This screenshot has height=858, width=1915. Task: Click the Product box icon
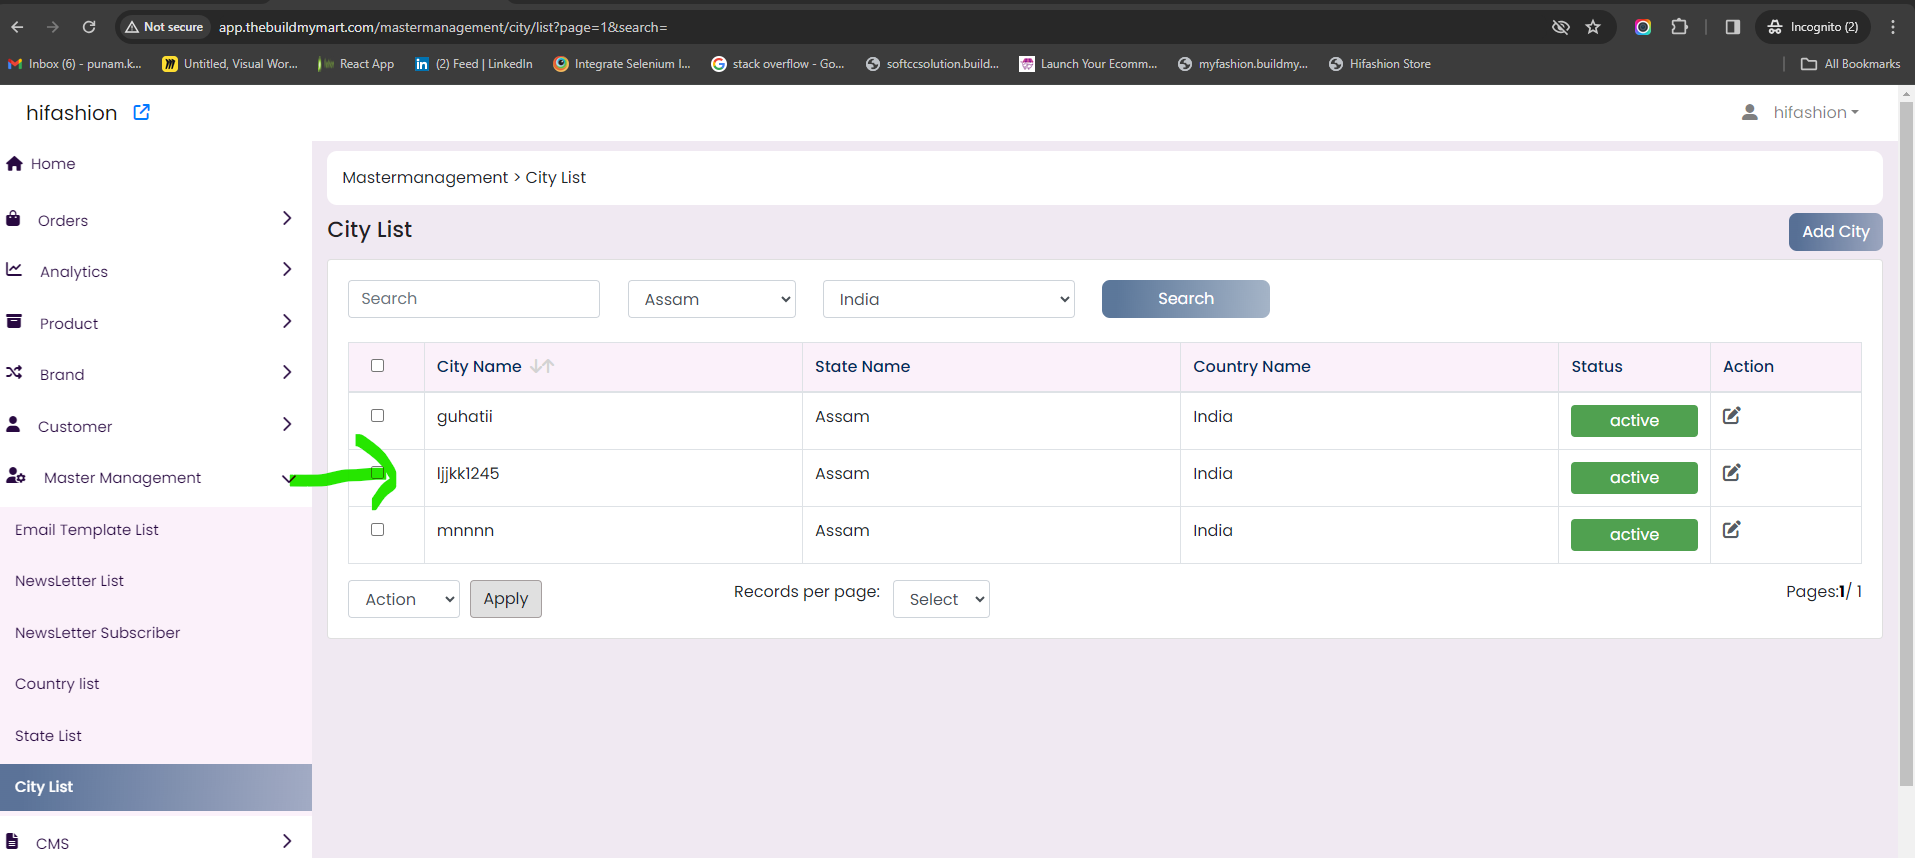point(14,321)
